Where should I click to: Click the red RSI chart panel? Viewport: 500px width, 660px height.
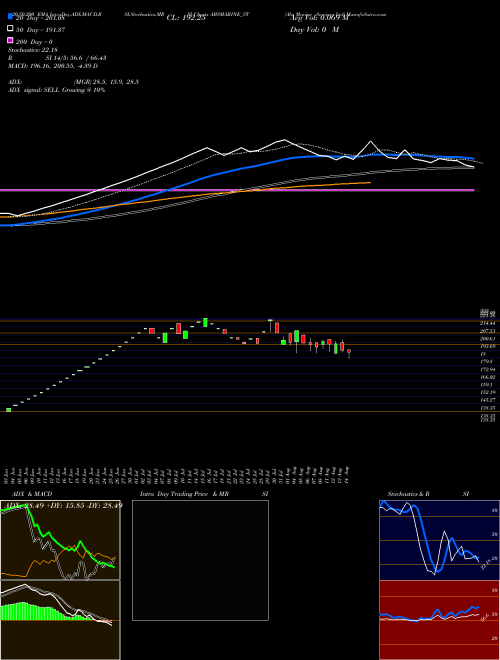[x=439, y=620]
